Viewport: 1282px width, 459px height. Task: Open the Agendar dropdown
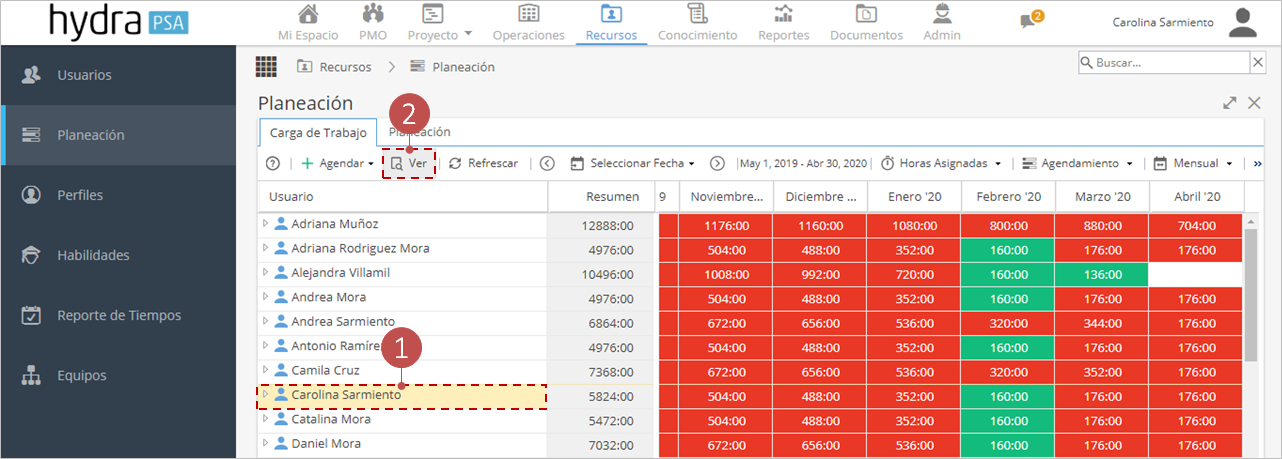[x=337, y=163]
